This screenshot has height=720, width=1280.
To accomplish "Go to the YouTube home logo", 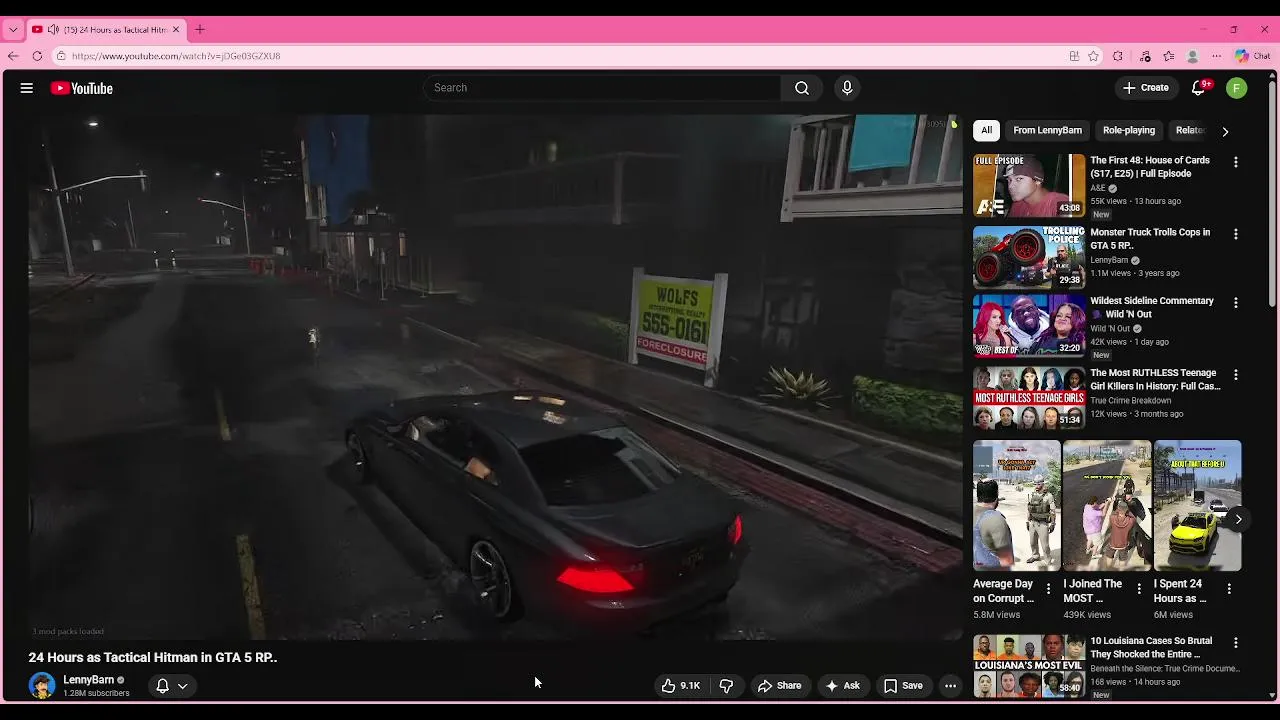I will (x=82, y=88).
